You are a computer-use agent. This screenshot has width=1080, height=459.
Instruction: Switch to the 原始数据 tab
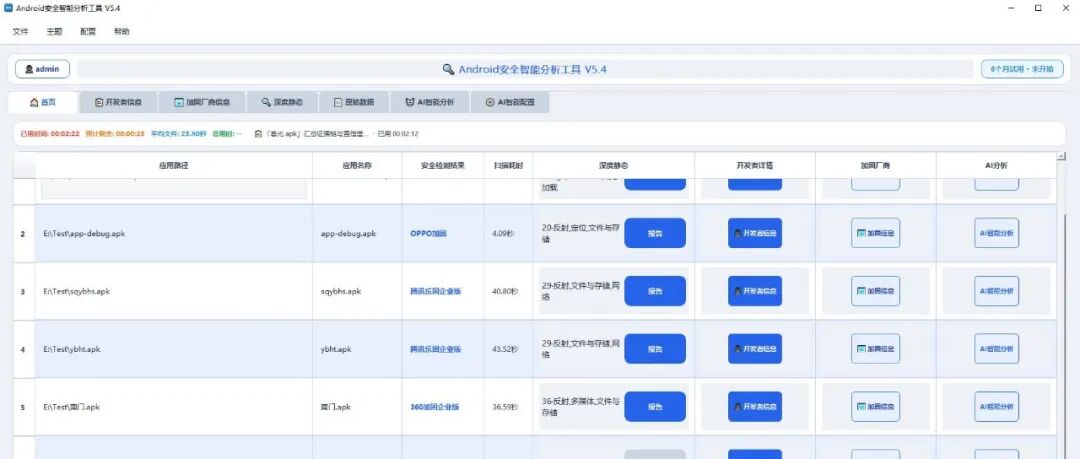click(x=354, y=102)
